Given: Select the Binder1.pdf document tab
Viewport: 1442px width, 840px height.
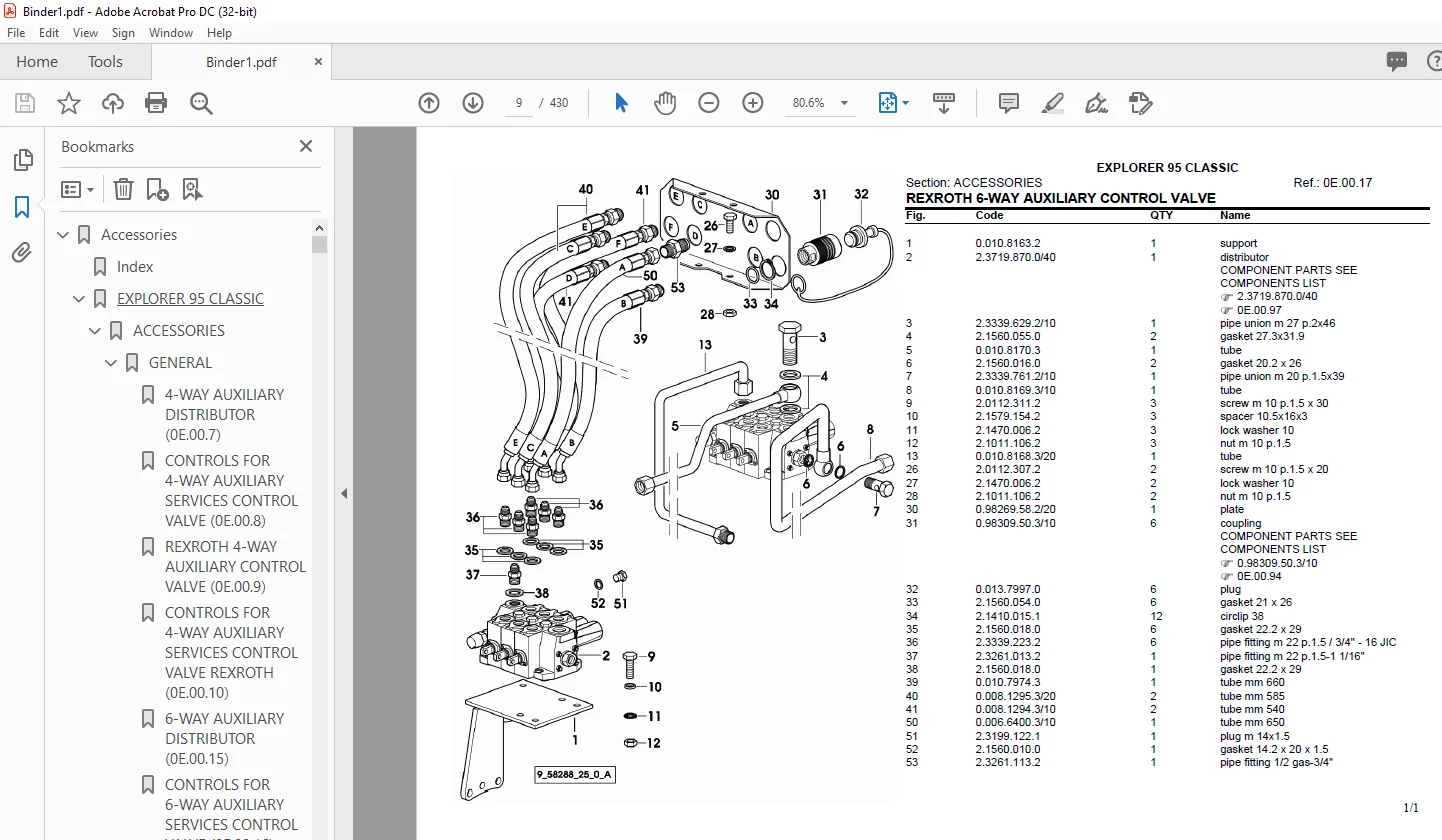Looking at the screenshot, I should click(241, 62).
